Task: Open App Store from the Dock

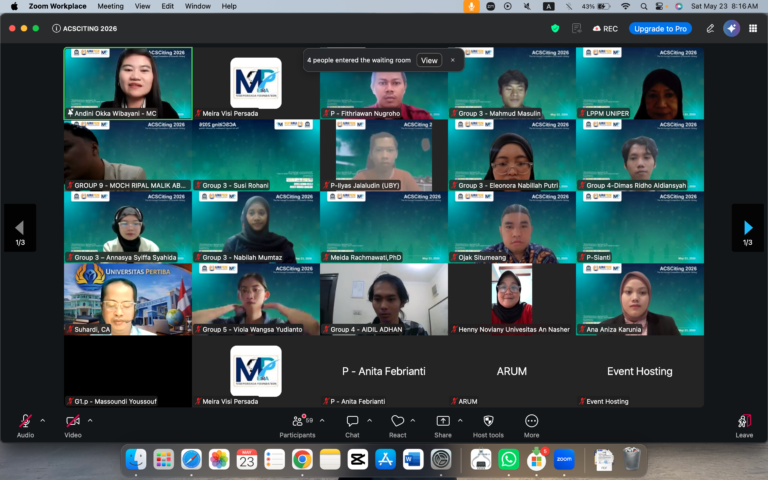Action: point(385,459)
